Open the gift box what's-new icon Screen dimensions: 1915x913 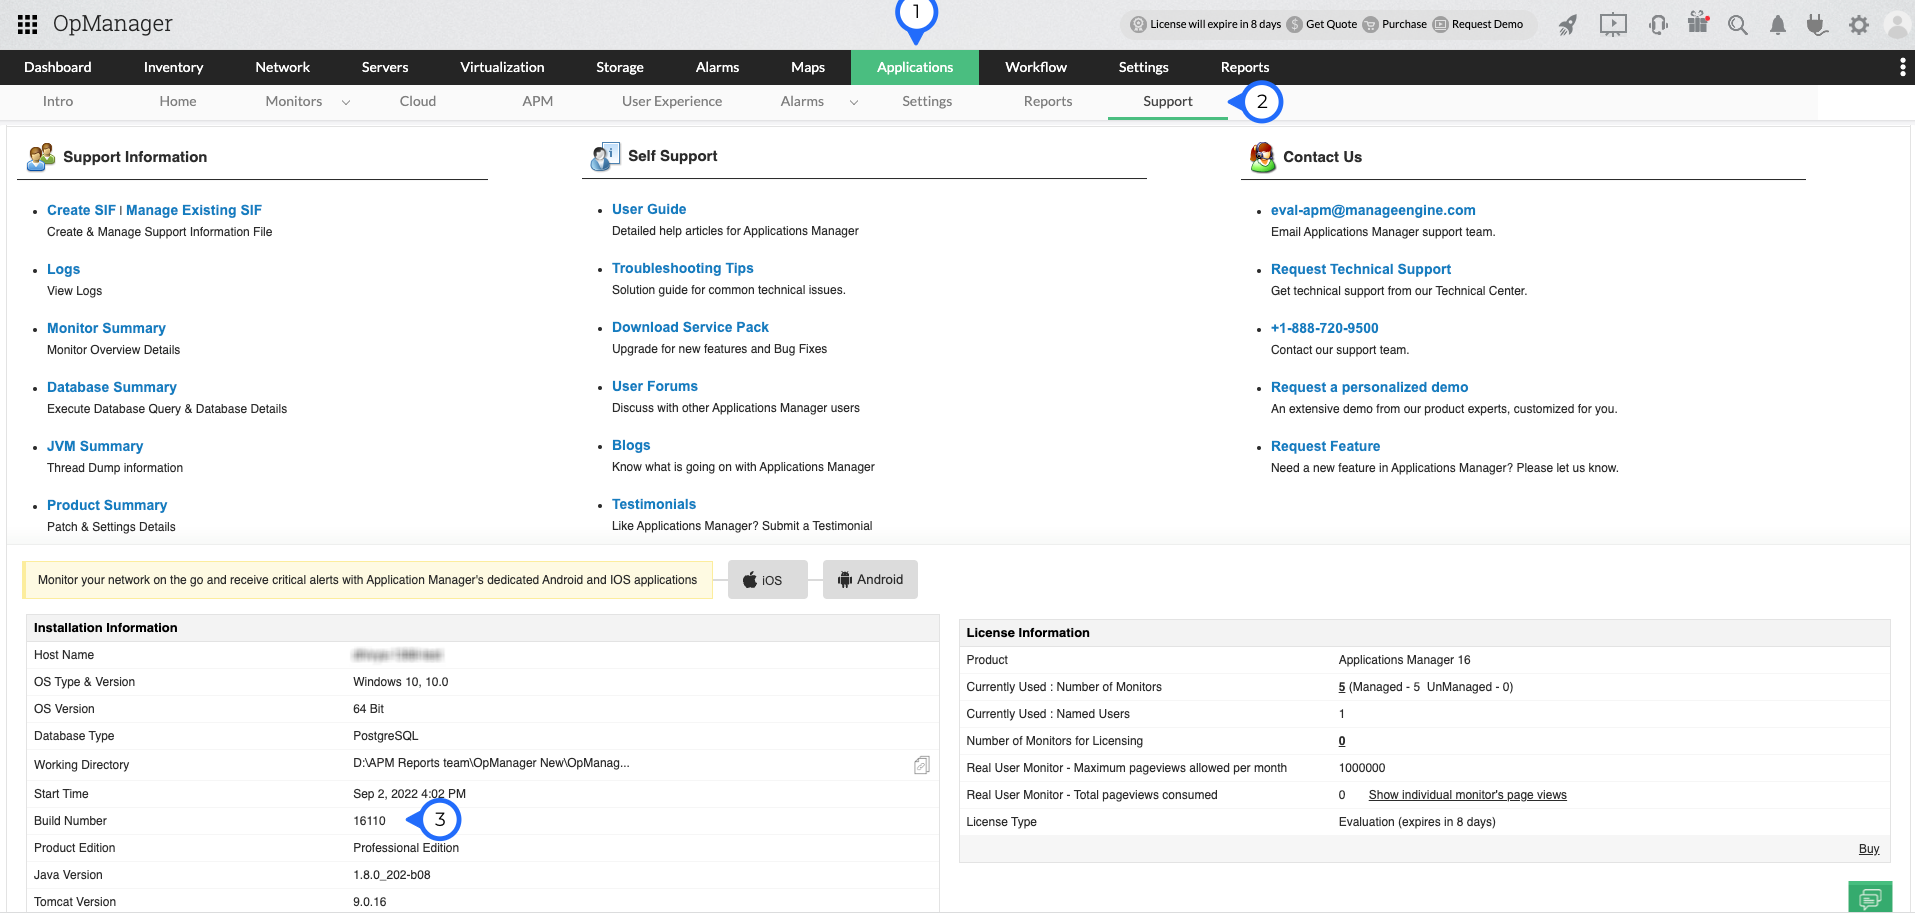click(1698, 23)
